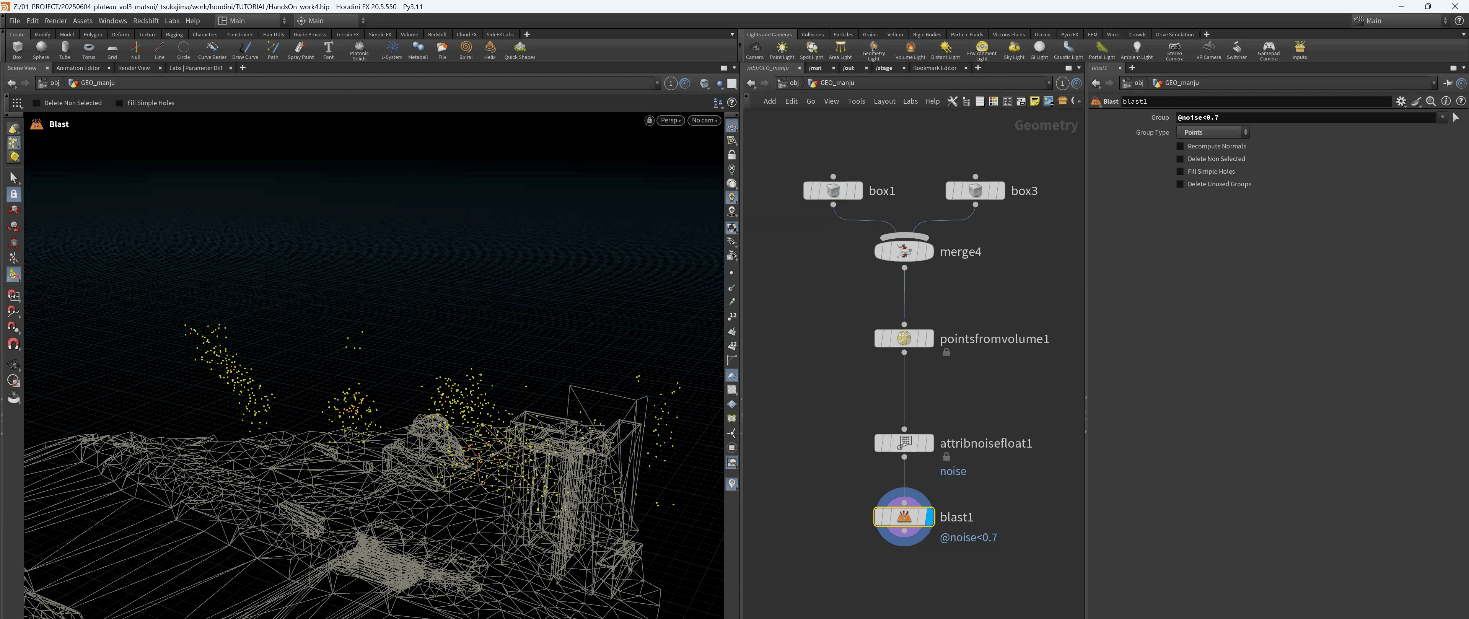Click the Spray Paint shelf tool
Viewport: 1469px width, 619px height.
300,48
